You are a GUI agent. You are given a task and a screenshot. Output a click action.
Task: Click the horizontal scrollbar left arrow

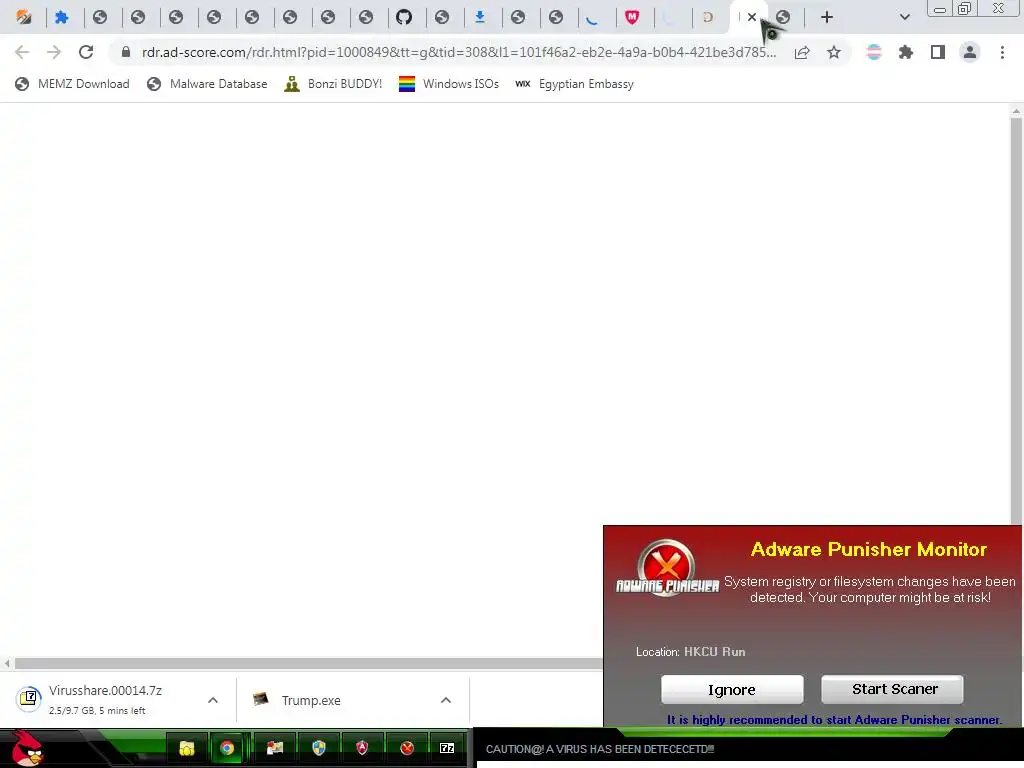click(7, 664)
